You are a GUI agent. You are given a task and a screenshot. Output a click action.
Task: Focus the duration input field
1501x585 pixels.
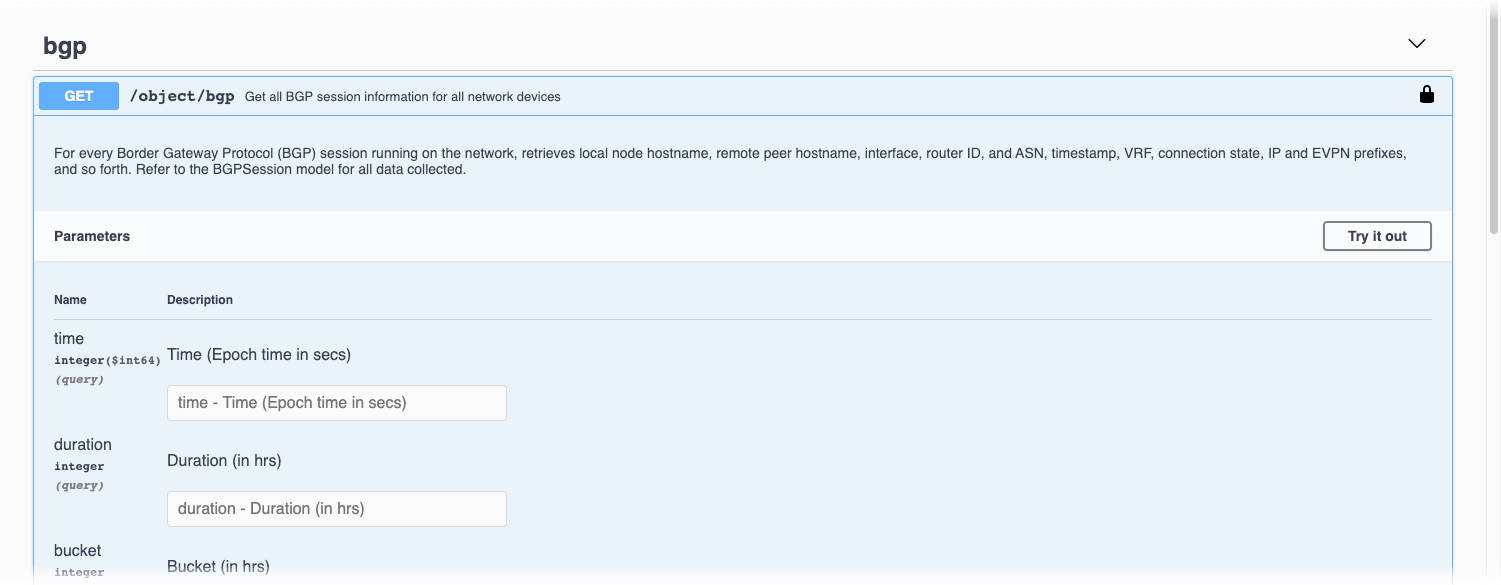pos(336,509)
